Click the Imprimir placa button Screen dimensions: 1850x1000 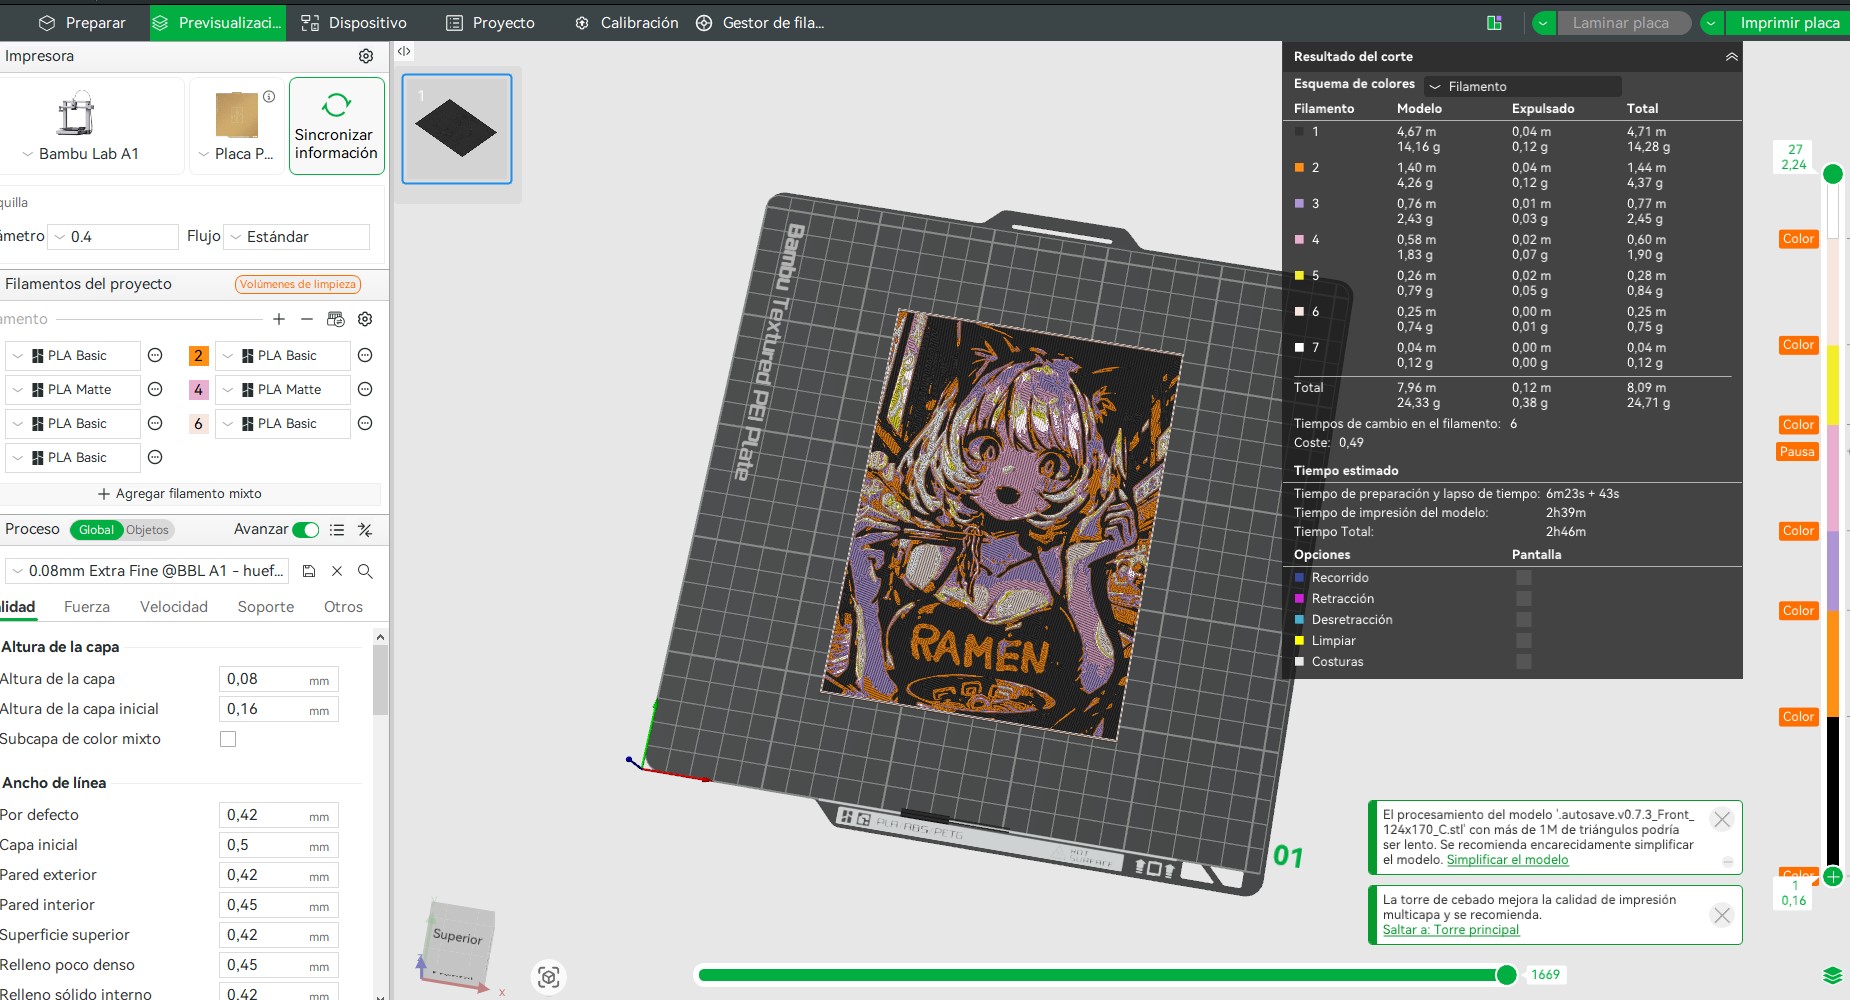tap(1789, 22)
